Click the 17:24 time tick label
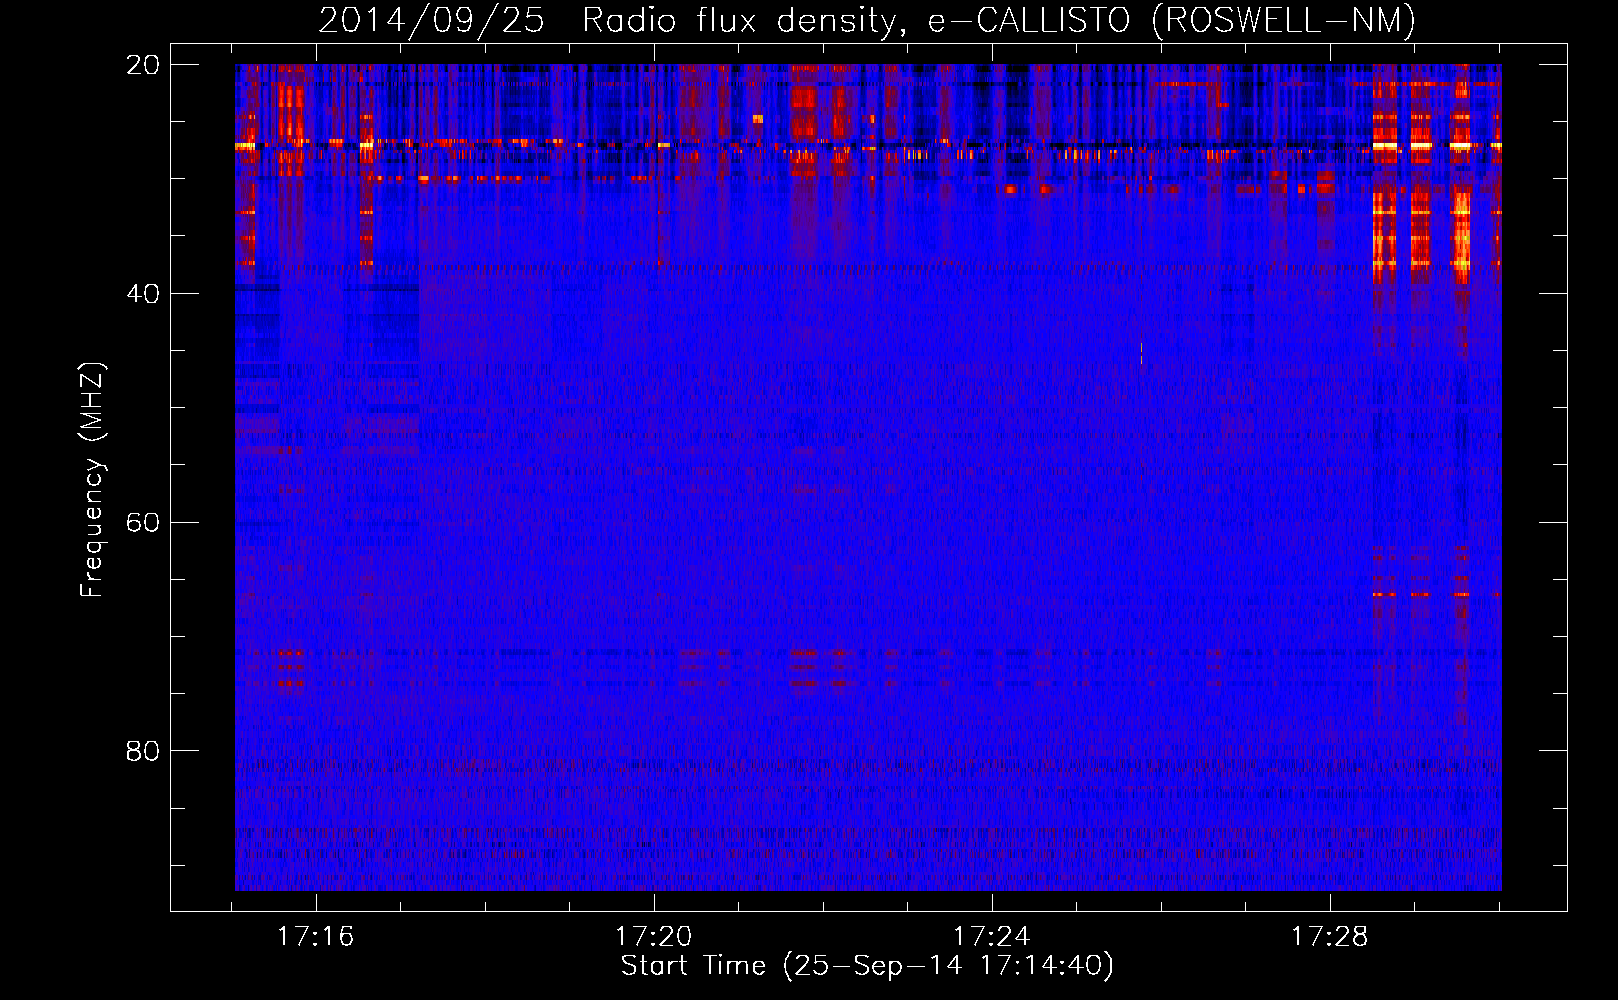The image size is (1618, 1000). click(x=992, y=937)
